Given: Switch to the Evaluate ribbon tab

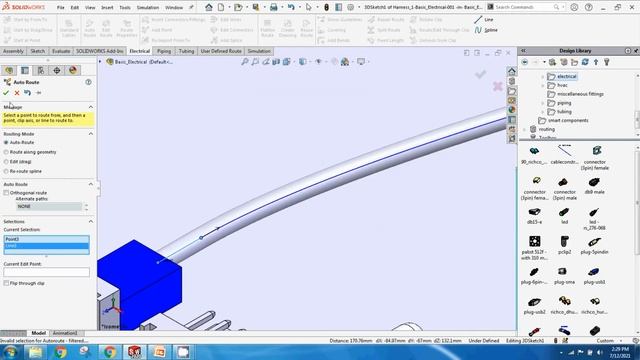Looking at the screenshot, I should click(x=61, y=51).
